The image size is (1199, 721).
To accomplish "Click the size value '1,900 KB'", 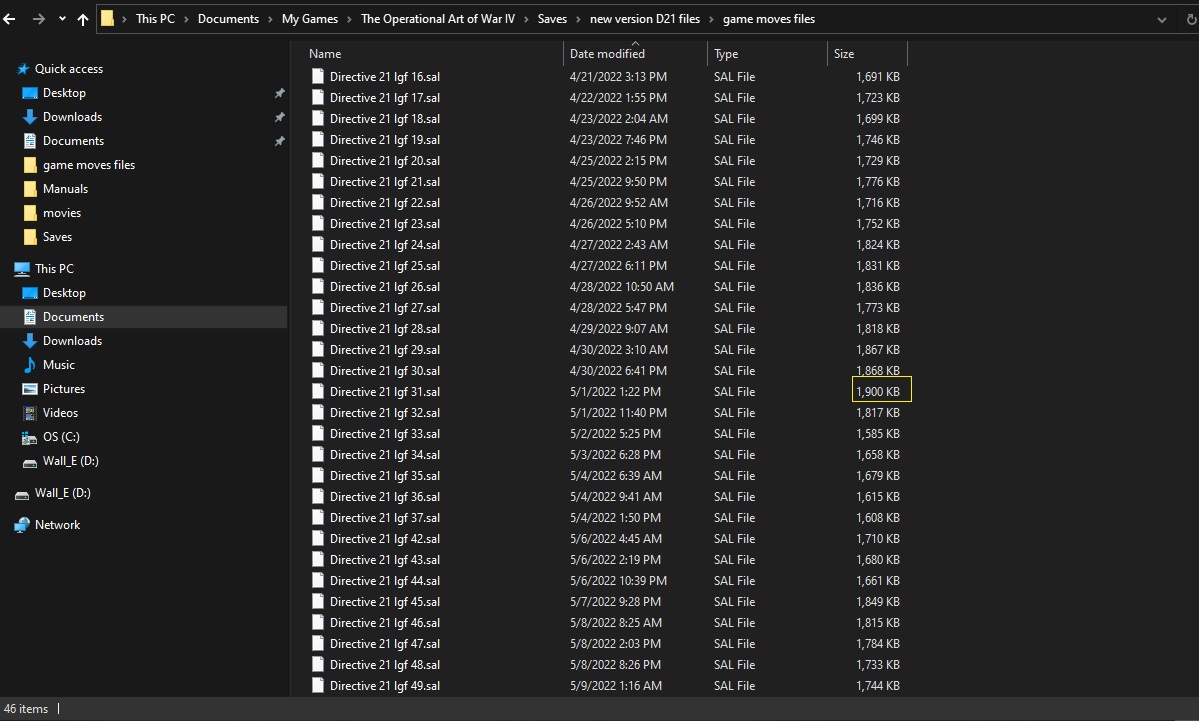I will click(x=878, y=391).
